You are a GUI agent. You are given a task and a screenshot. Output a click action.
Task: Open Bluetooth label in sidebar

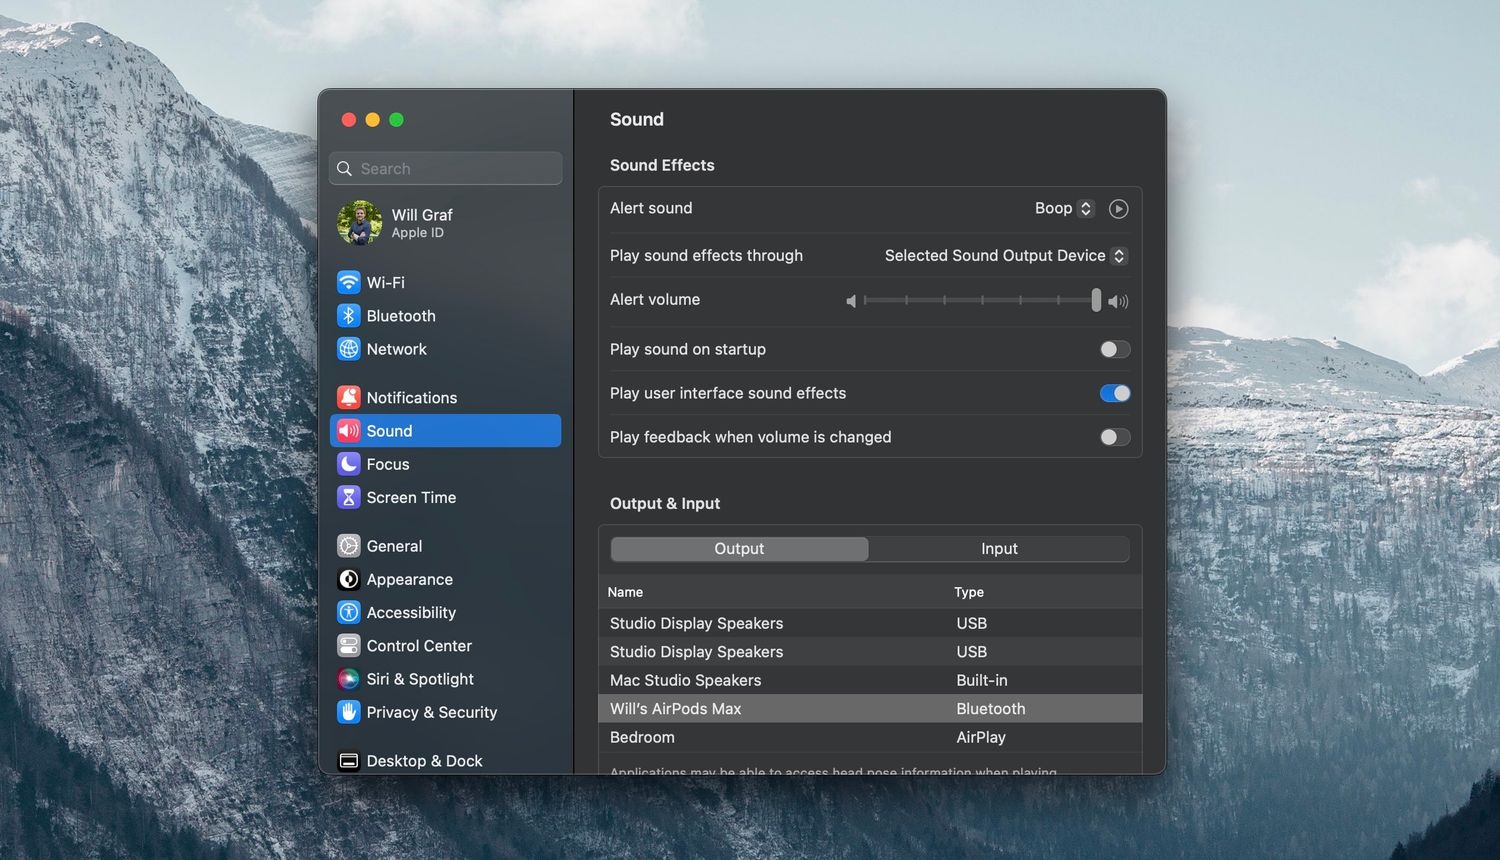(401, 315)
